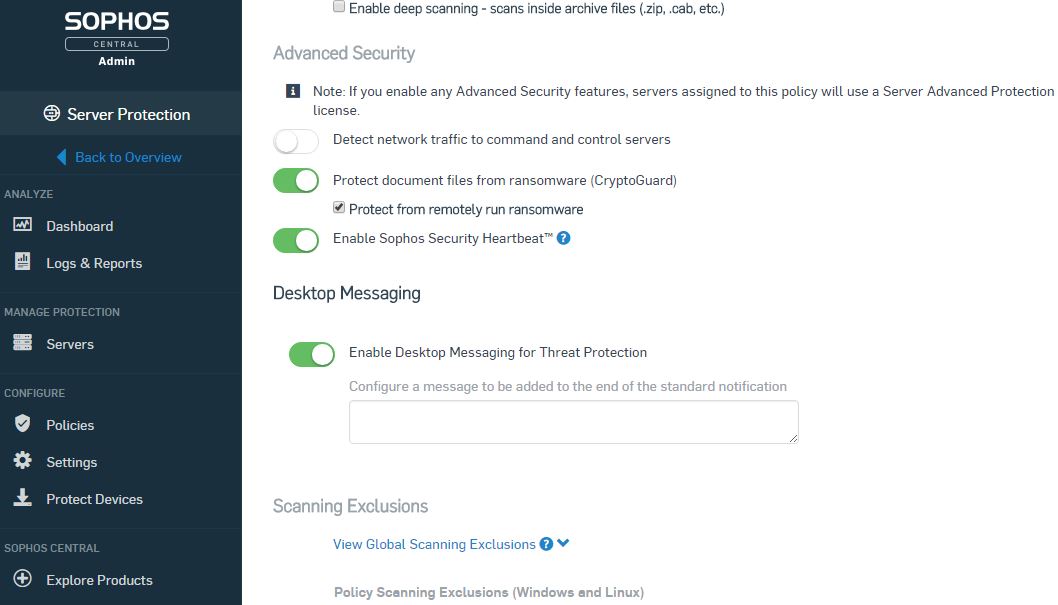The width and height of the screenshot is (1058, 605).
Task: Click the Settings gear icon
Action: pos(22,461)
